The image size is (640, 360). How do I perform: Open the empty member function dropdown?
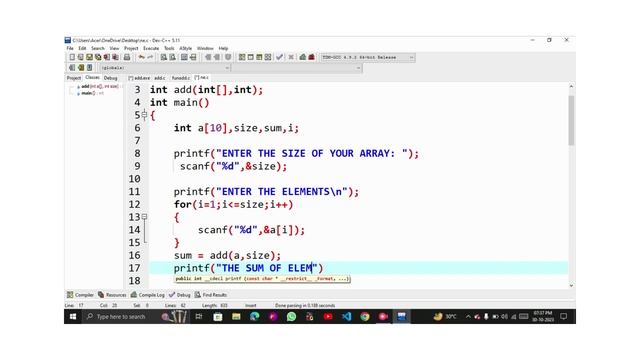(x=297, y=68)
